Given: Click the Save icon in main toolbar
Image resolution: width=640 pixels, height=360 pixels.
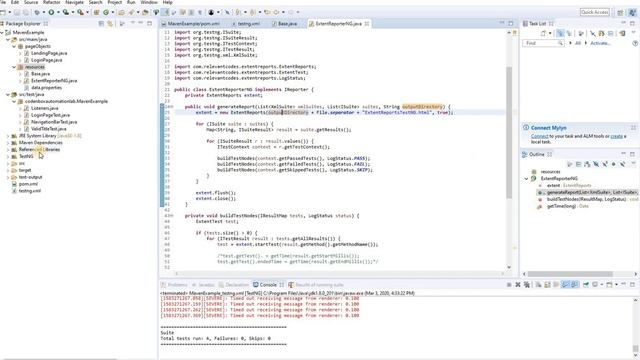Looking at the screenshot, I should pyautogui.click(x=17, y=12).
